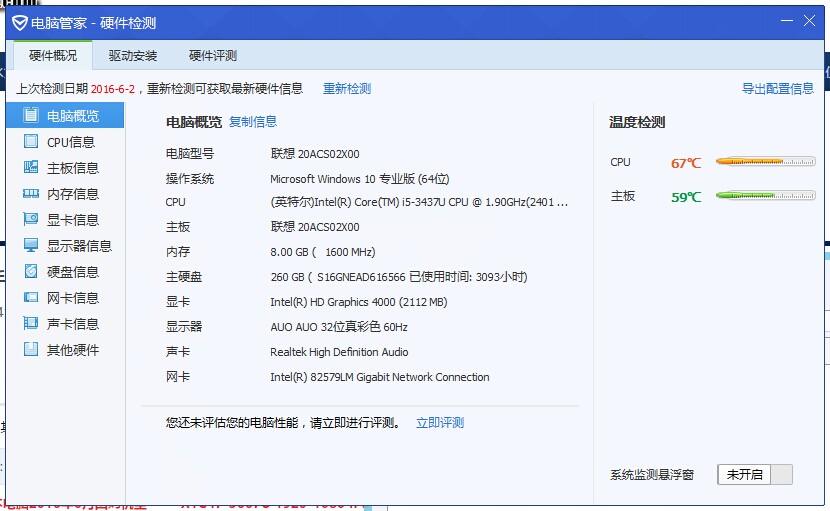Click the 复制信息 link
Viewport: 830px width, 511px height.
pyautogui.click(x=253, y=122)
